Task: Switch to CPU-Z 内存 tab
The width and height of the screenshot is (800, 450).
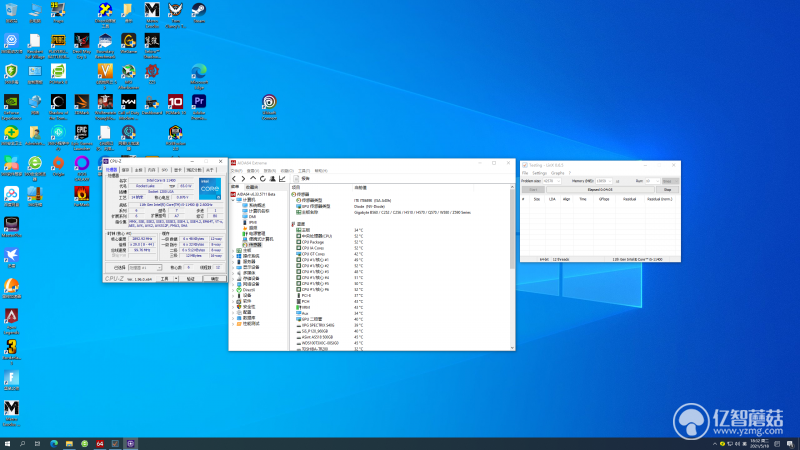Action: [x=152, y=170]
